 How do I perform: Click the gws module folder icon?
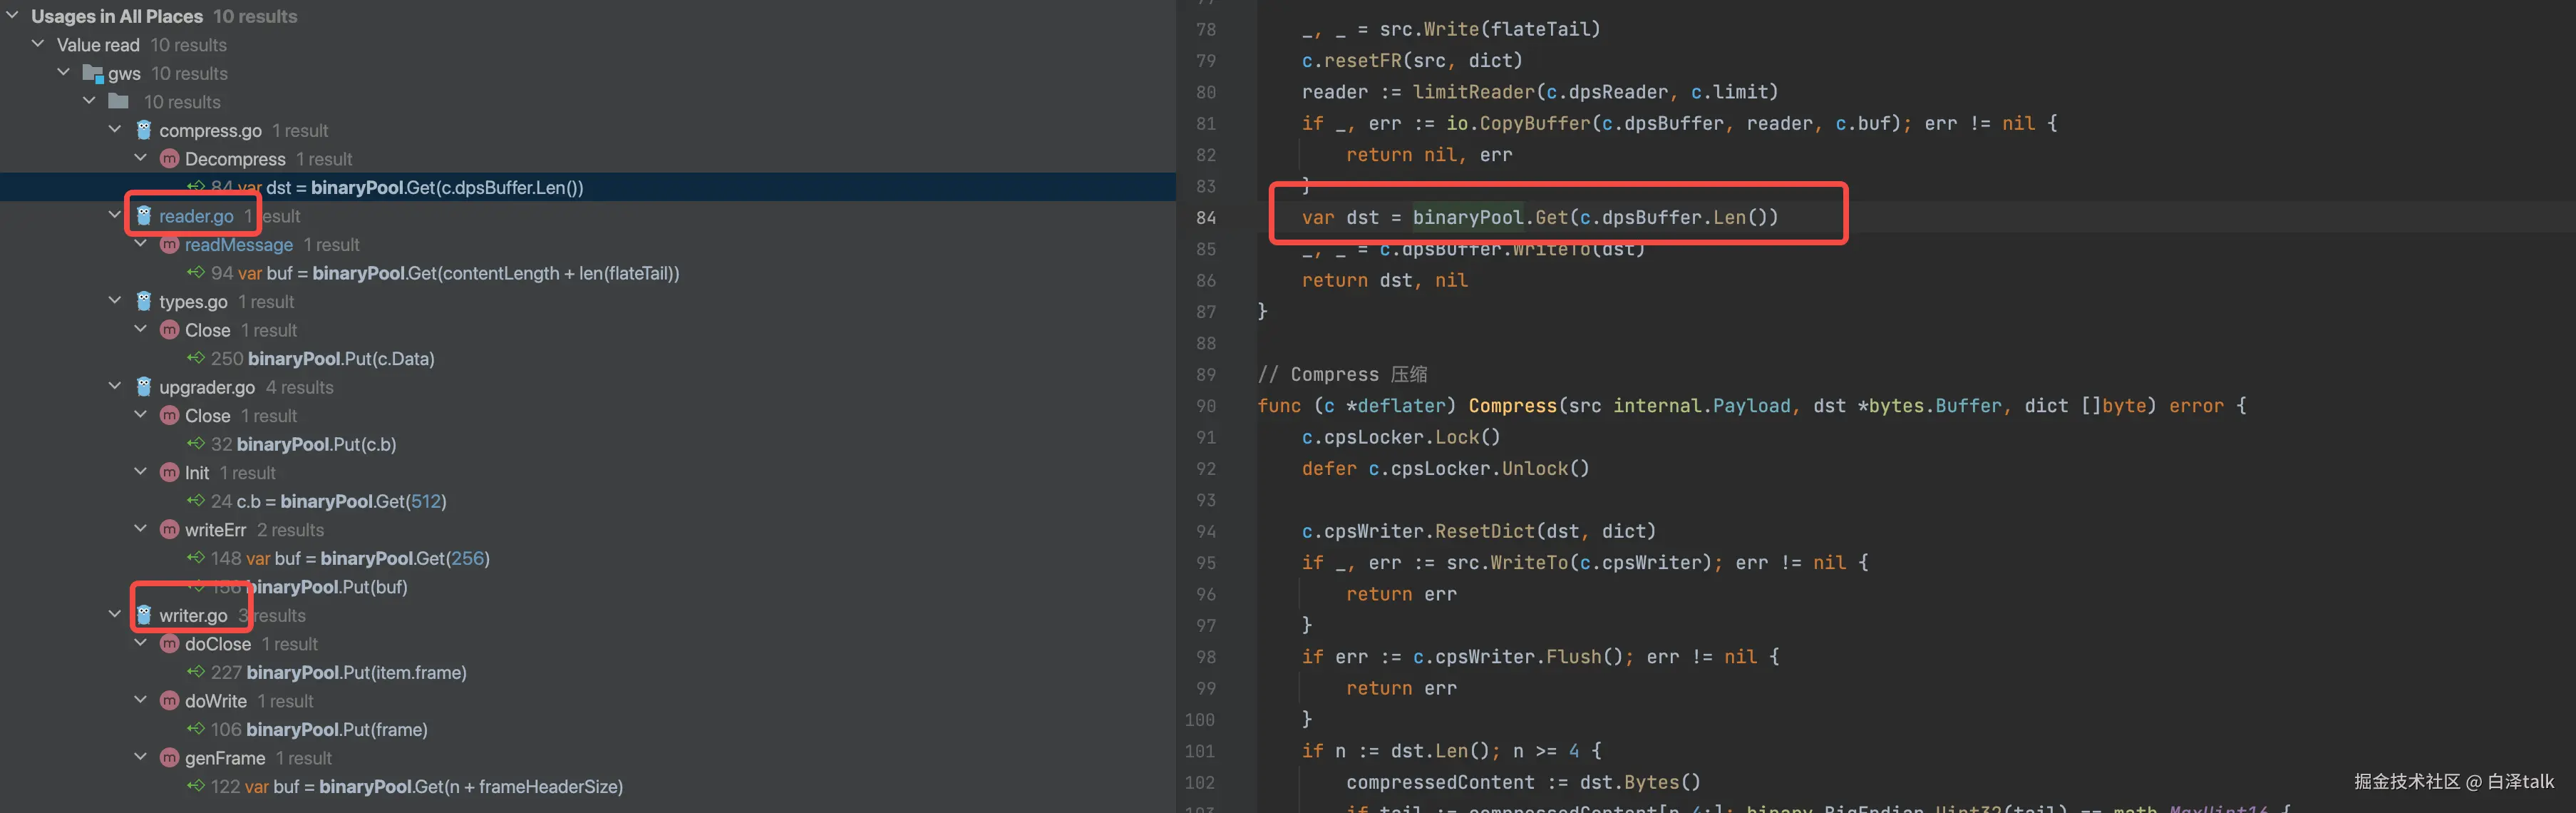coord(93,73)
